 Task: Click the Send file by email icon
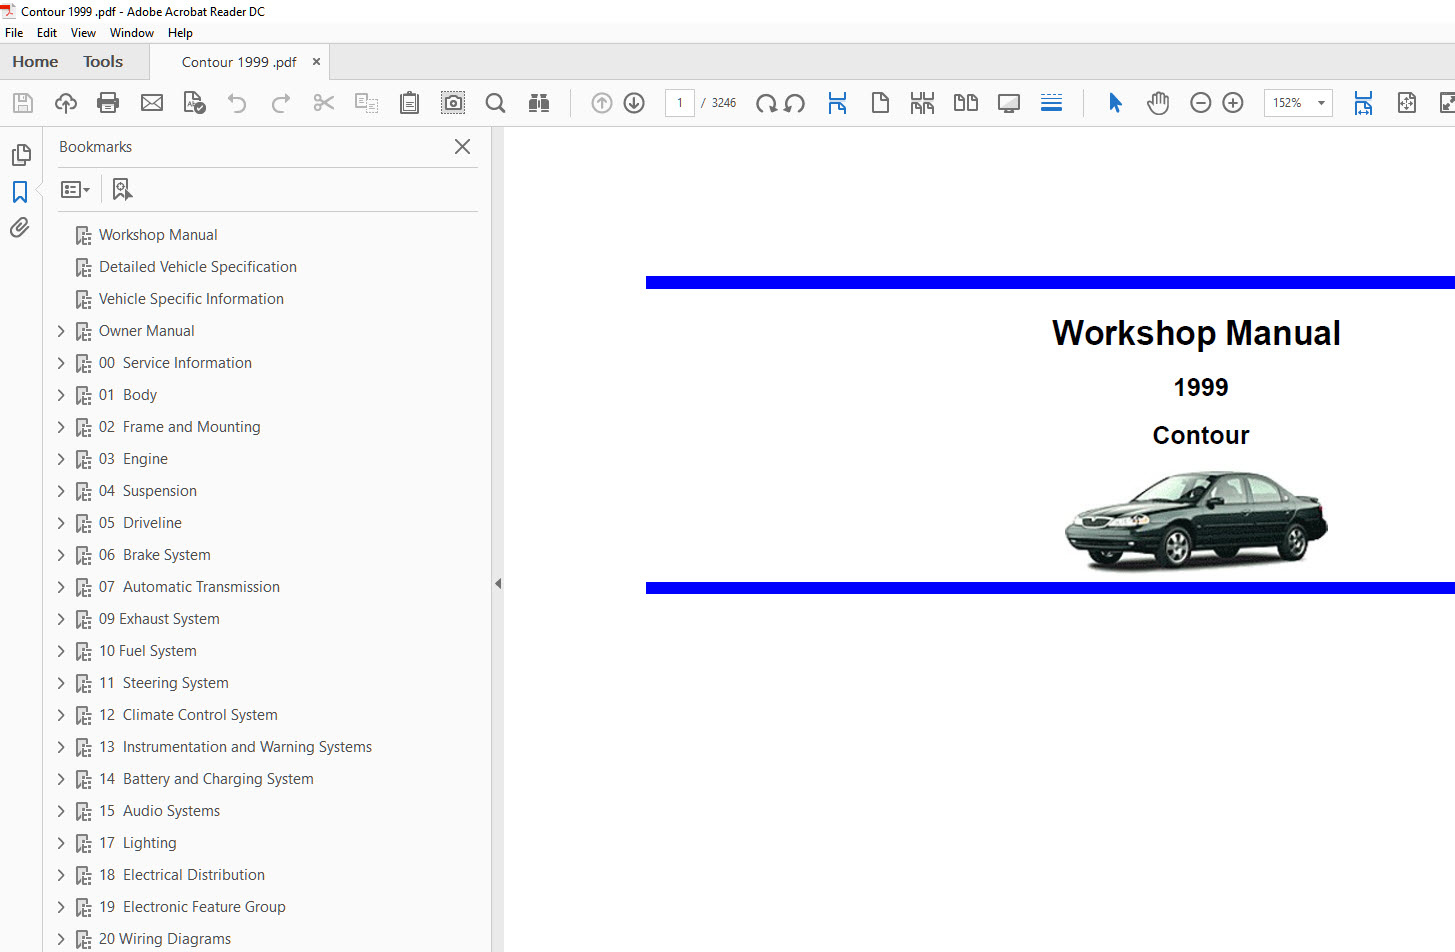[x=152, y=103]
